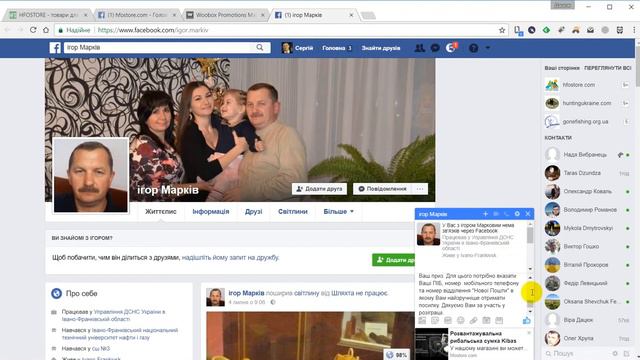Open notifications globe icon with red badge
This screenshot has height=360, width=640.
point(451,48)
